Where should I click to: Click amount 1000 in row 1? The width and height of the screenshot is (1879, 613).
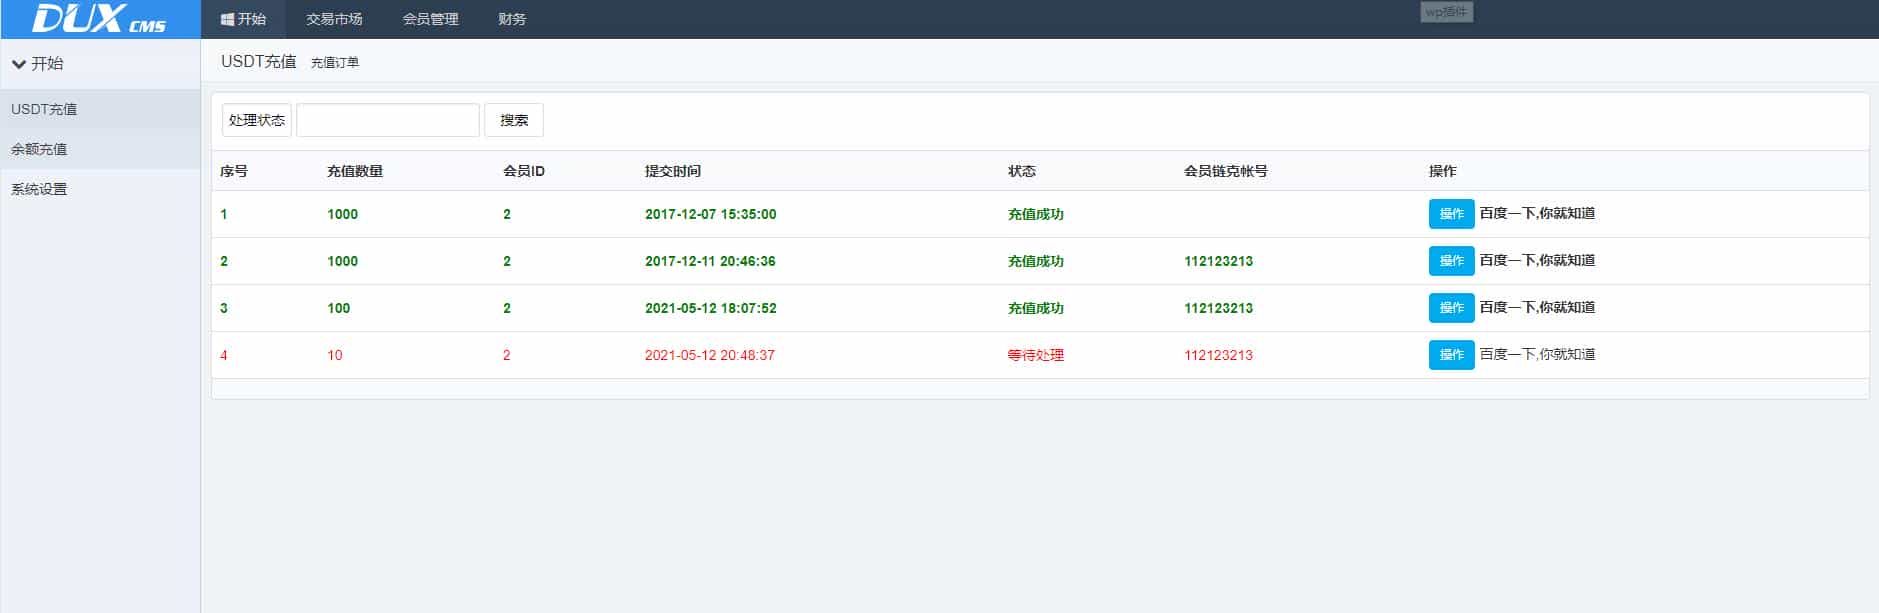point(342,214)
